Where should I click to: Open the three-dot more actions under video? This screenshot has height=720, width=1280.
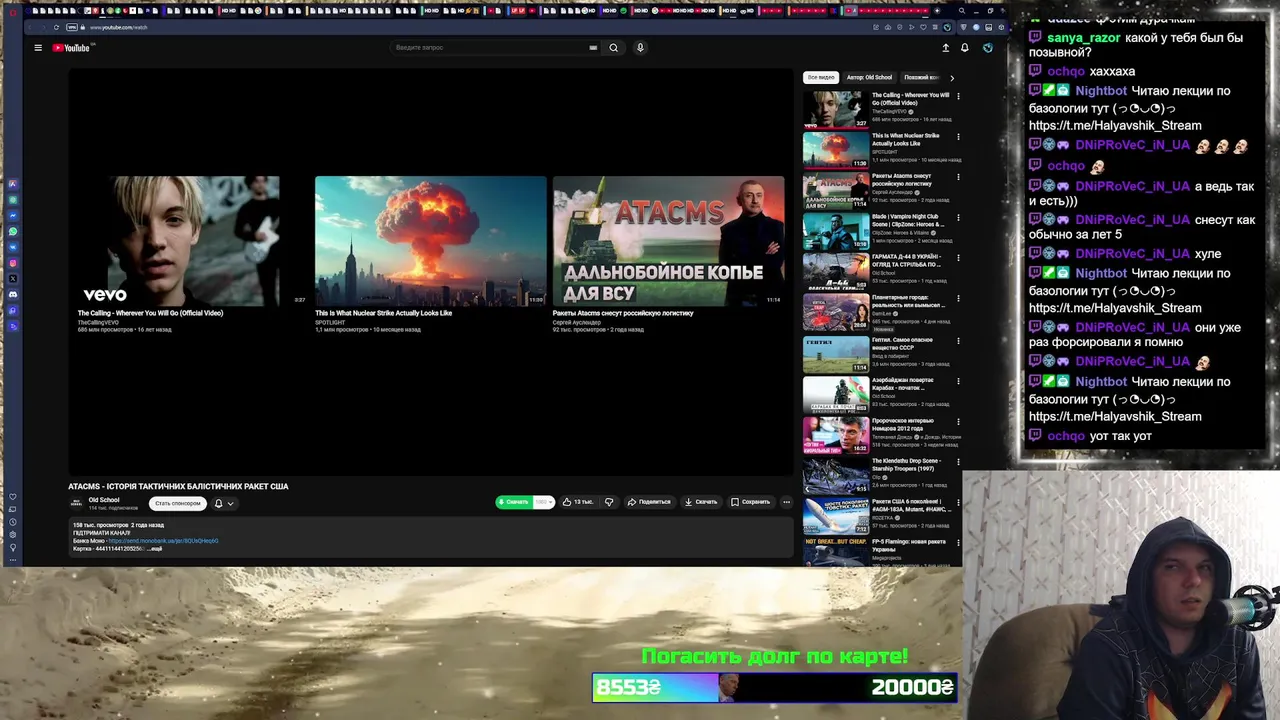[x=786, y=502]
